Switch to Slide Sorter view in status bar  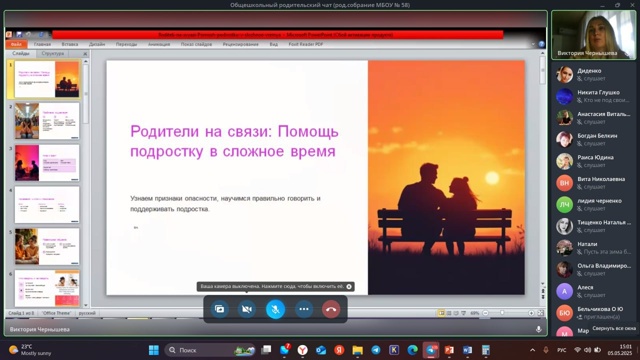449,313
